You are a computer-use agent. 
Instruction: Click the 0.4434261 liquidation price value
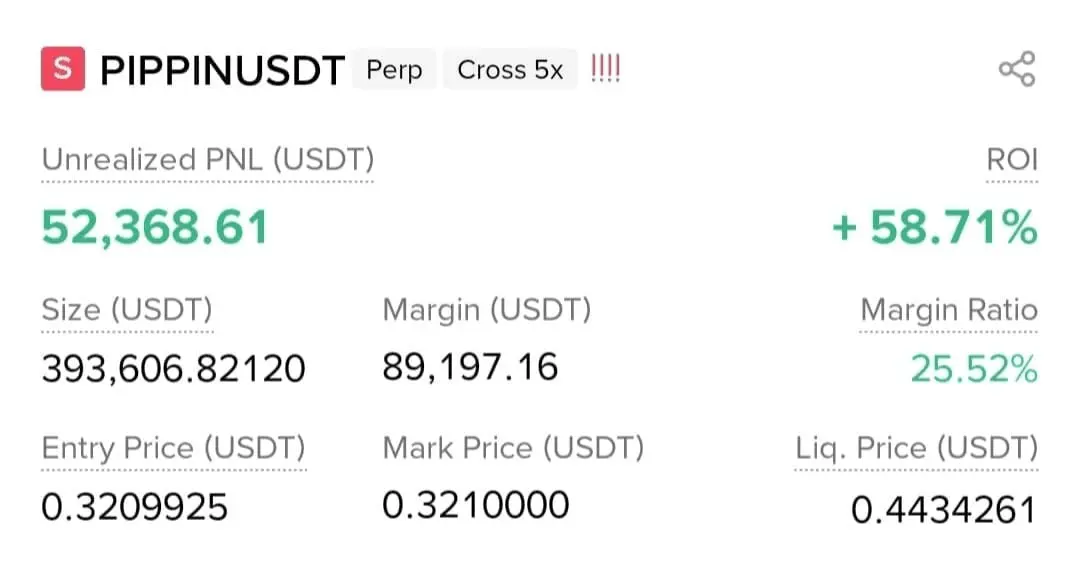tap(942, 510)
